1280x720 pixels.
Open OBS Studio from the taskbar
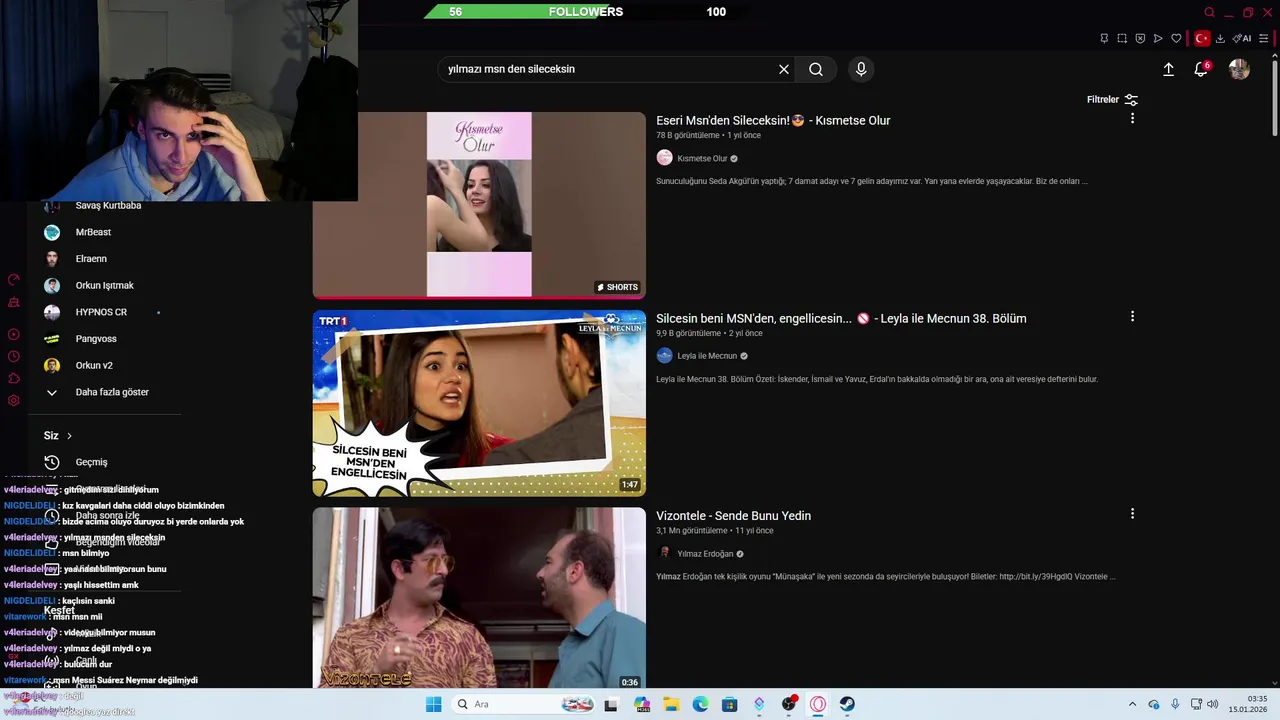coord(789,704)
